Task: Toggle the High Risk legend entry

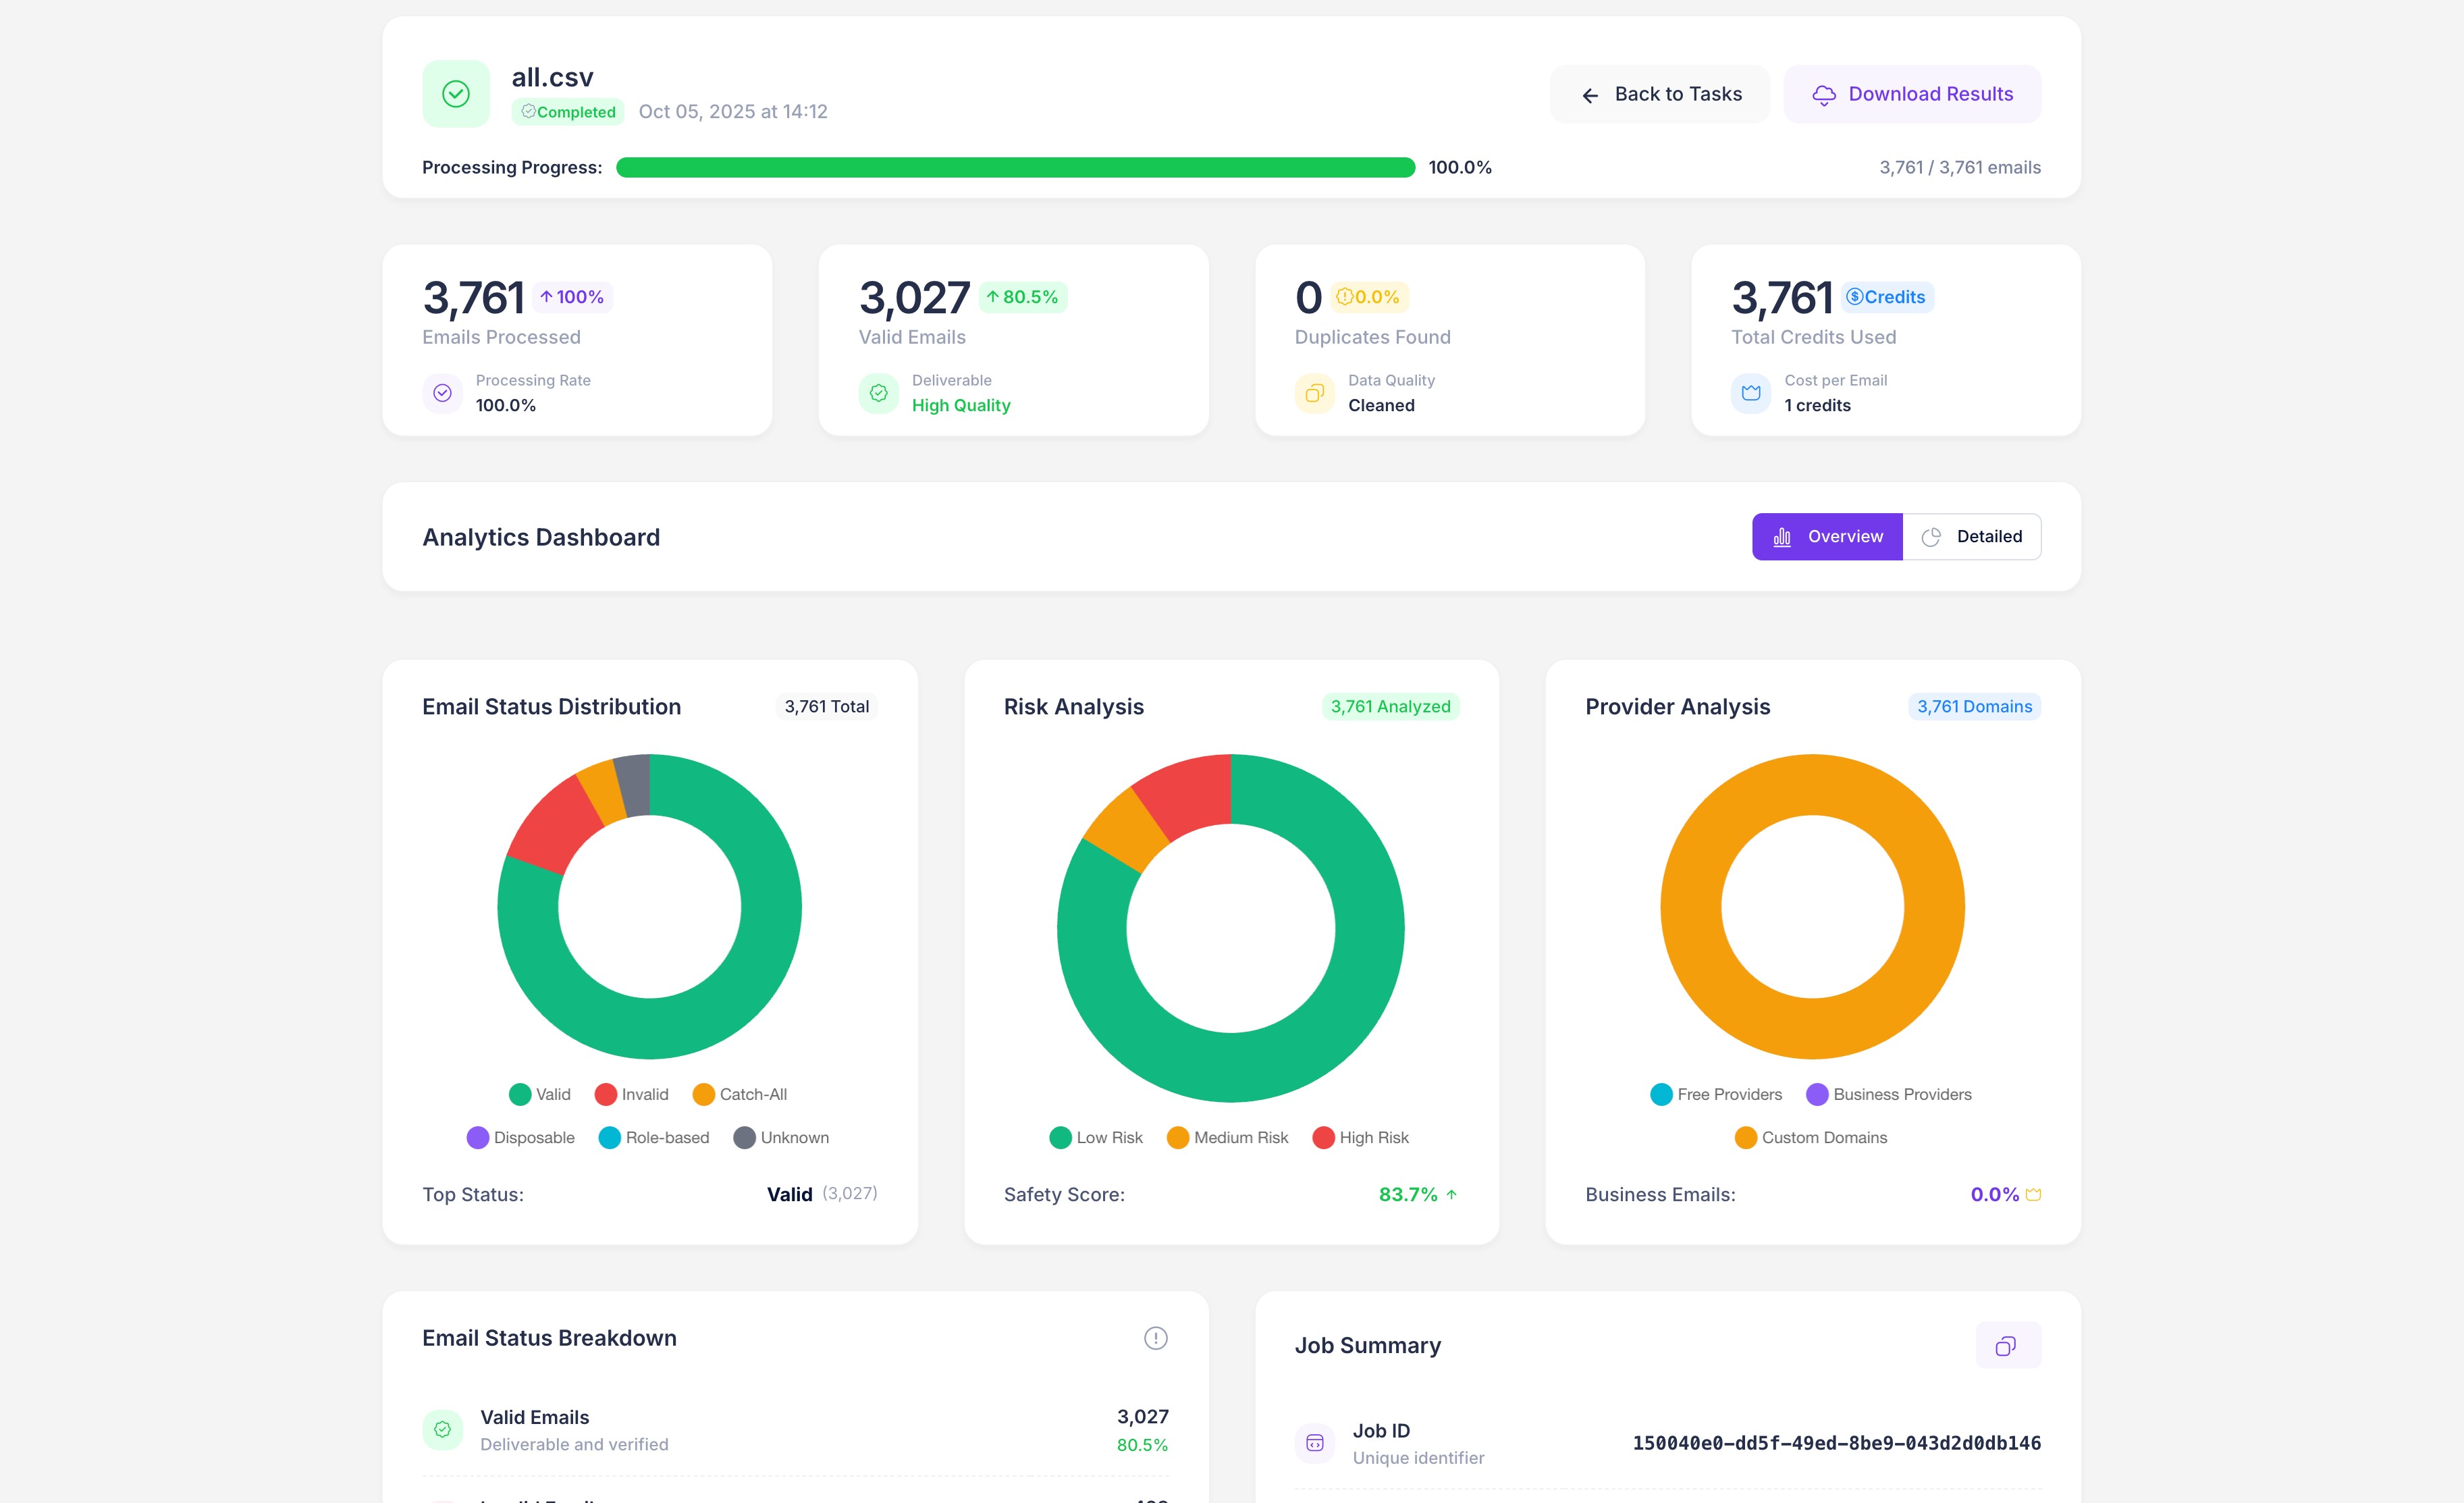Action: click(1360, 1138)
